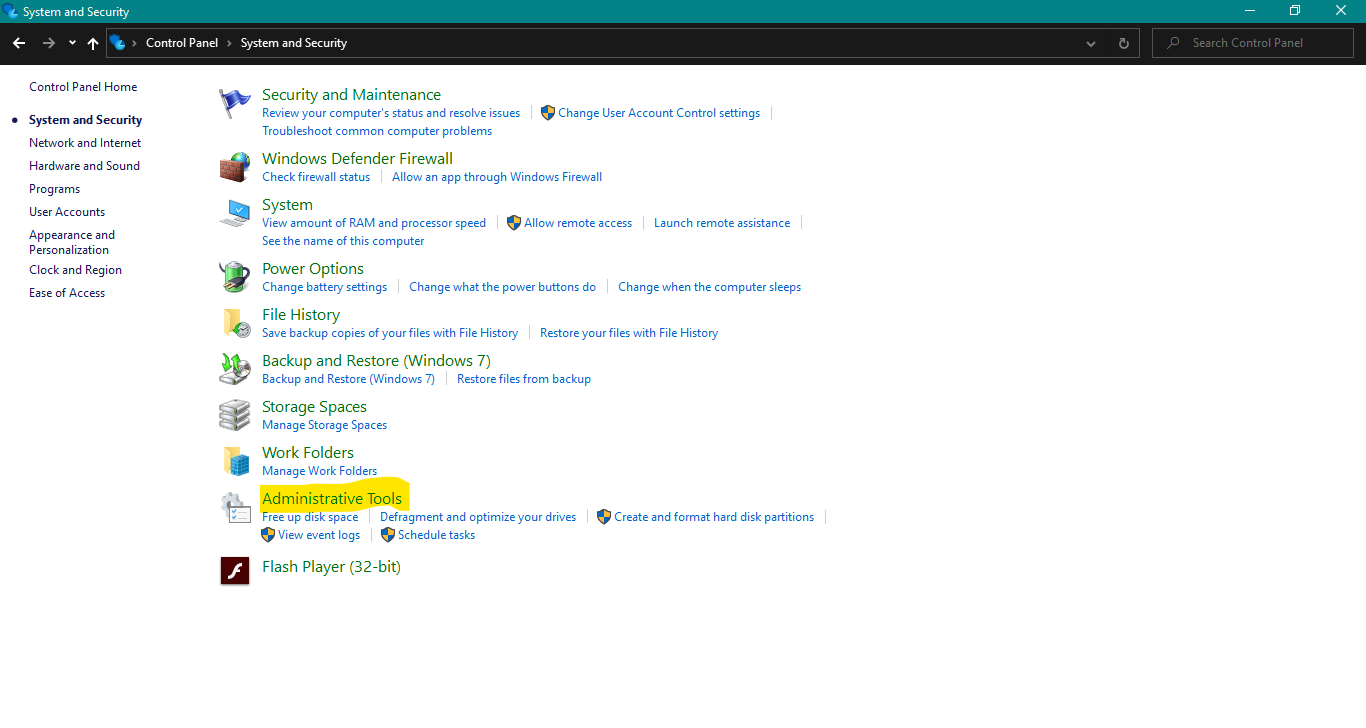Screen dimensions: 1366x728
Task: Click the Control Panel icon in address bar
Action: pos(119,43)
